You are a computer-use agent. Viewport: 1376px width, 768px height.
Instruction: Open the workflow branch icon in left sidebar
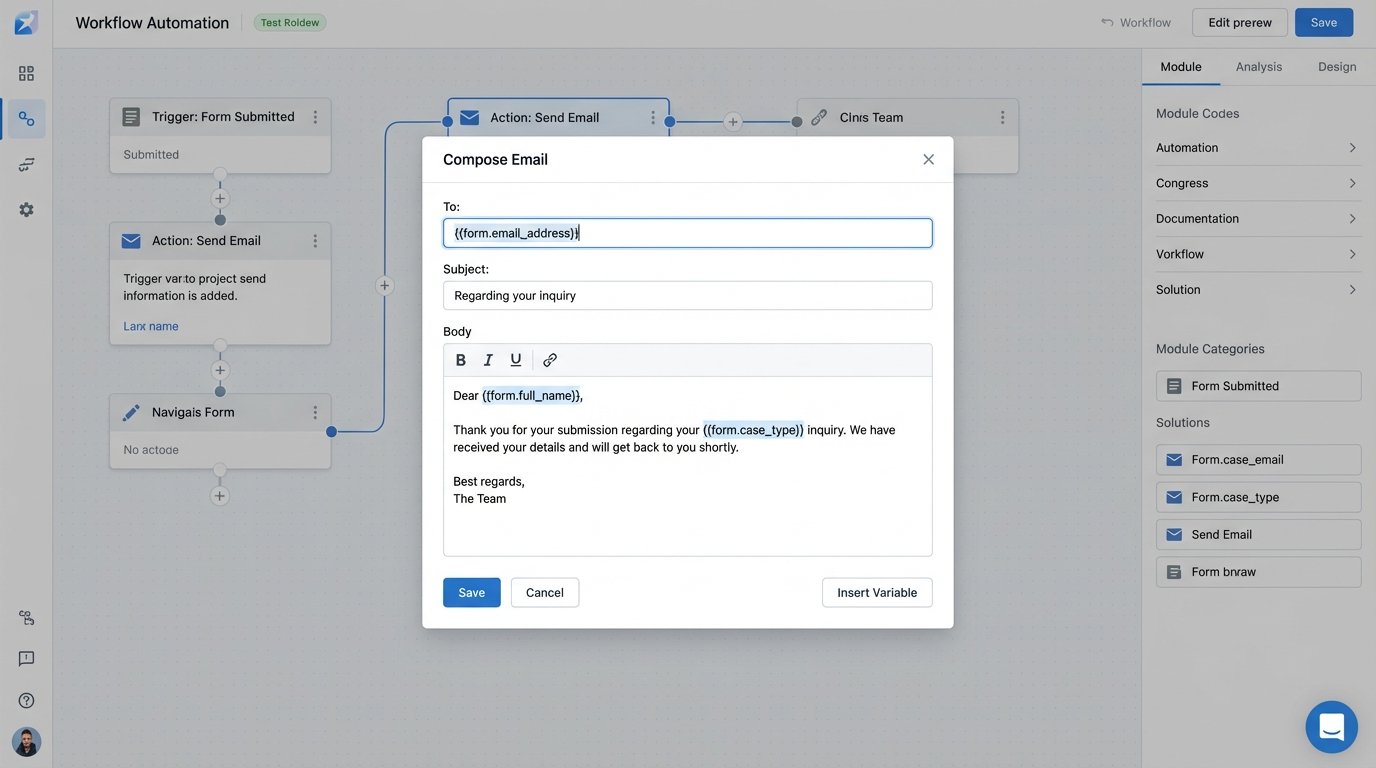click(26, 163)
